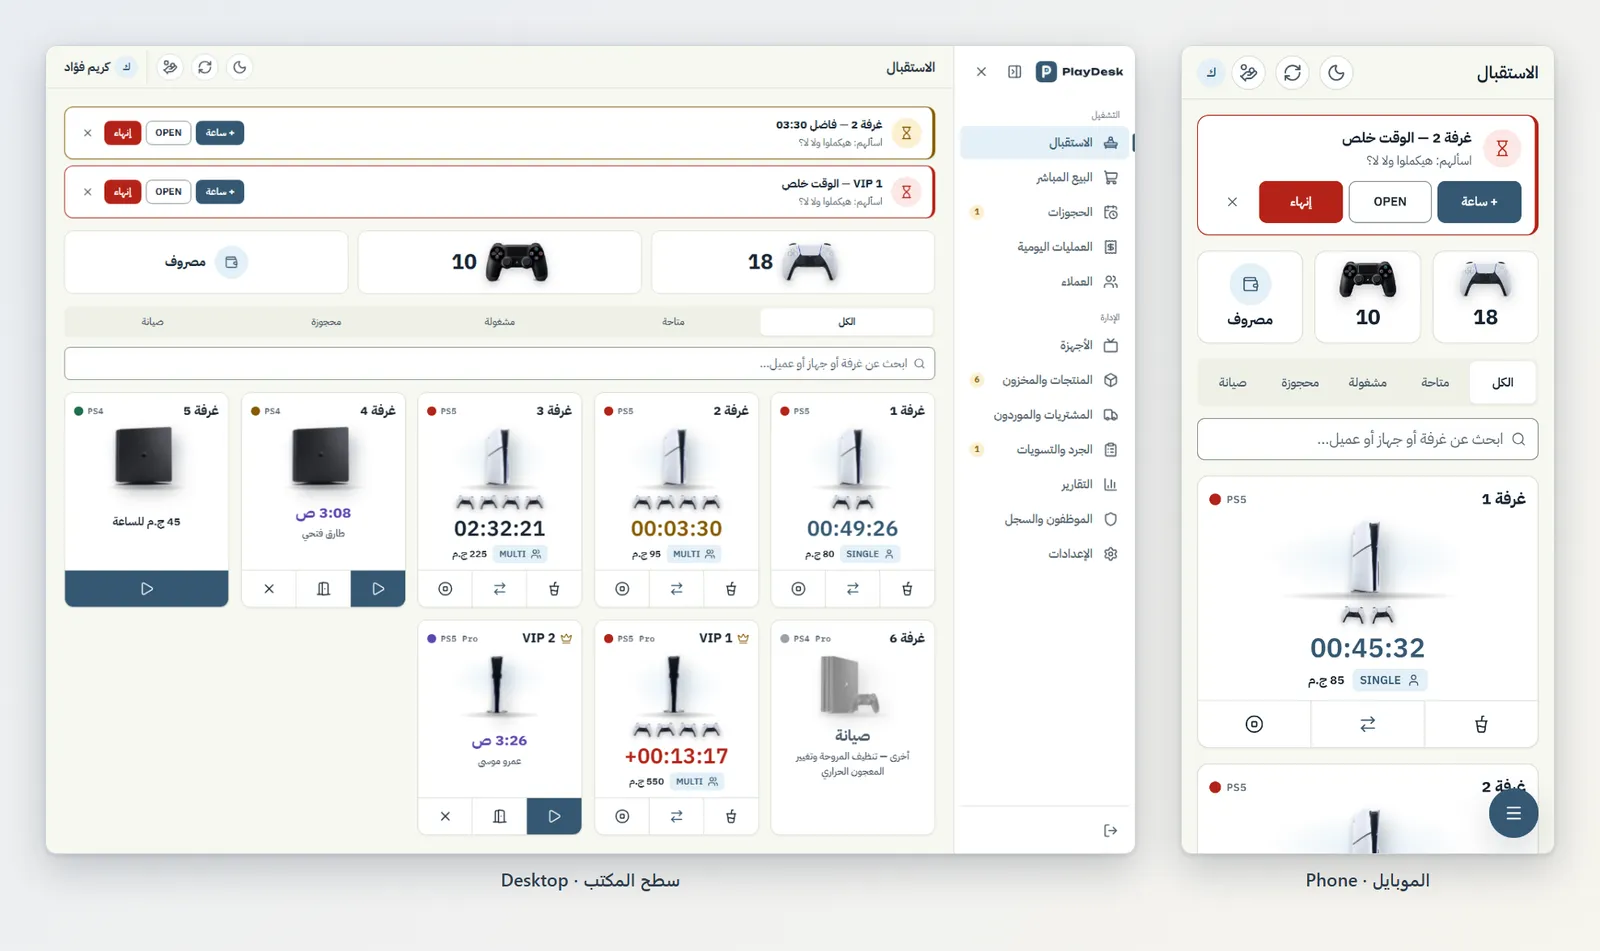The width and height of the screenshot is (1600, 951).
Task: Click إنهاء on desktop VIP 1 alert
Action: [x=122, y=192]
